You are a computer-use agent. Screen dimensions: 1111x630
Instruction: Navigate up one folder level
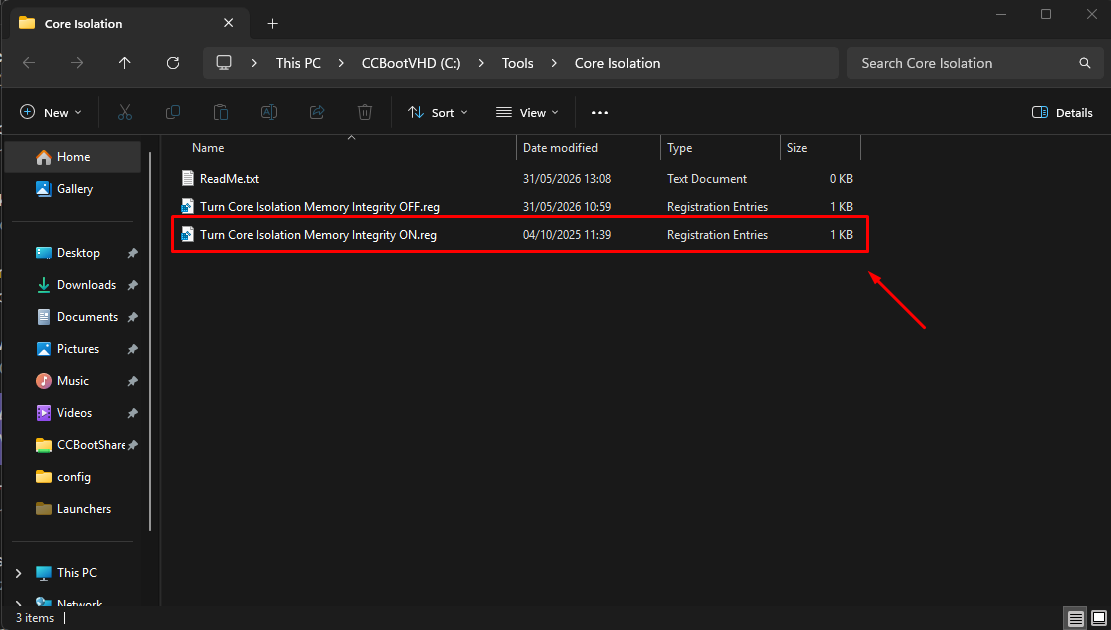[x=125, y=63]
